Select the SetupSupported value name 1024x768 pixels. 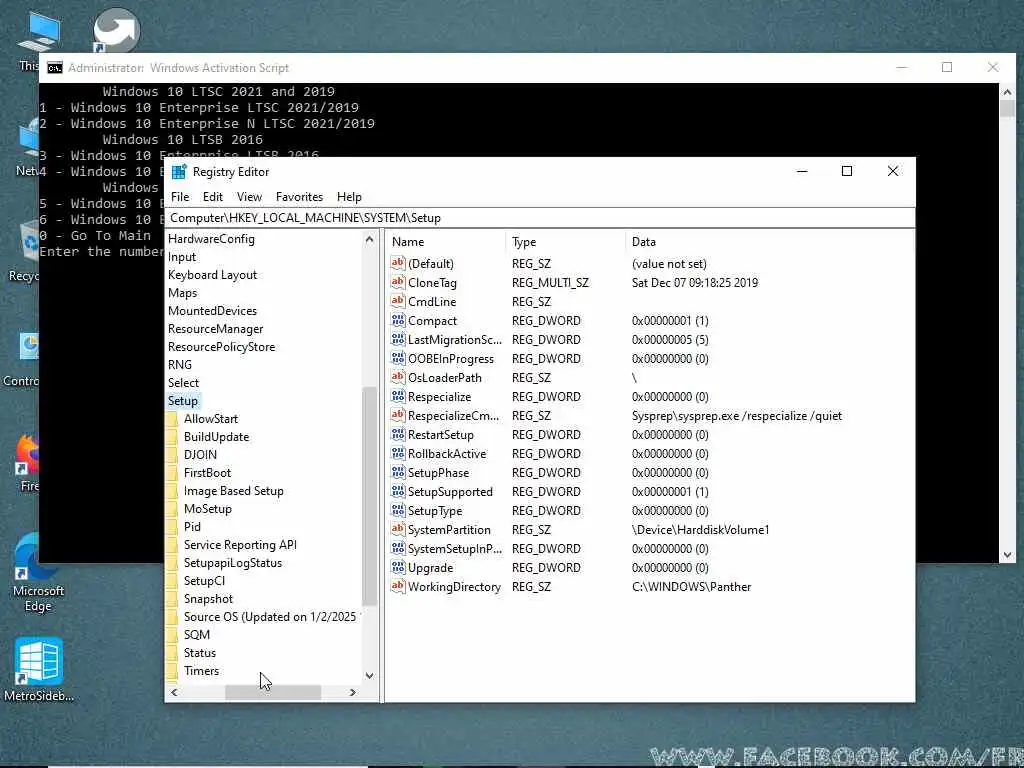pyautogui.click(x=450, y=492)
